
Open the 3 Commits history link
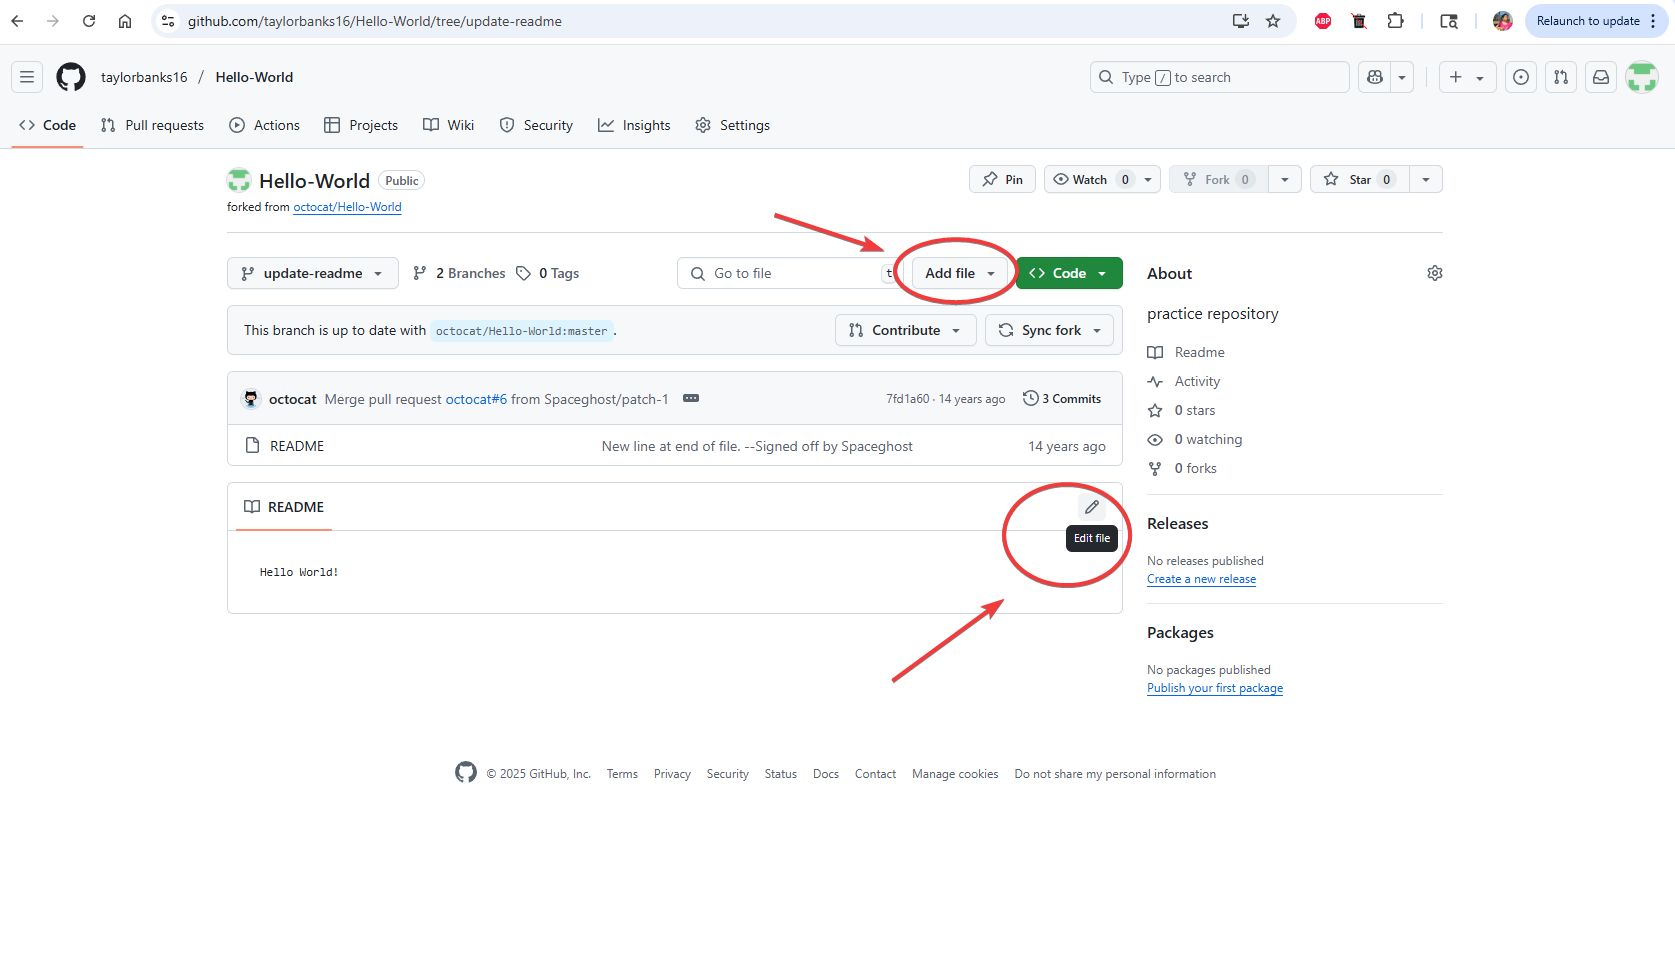coord(1062,398)
